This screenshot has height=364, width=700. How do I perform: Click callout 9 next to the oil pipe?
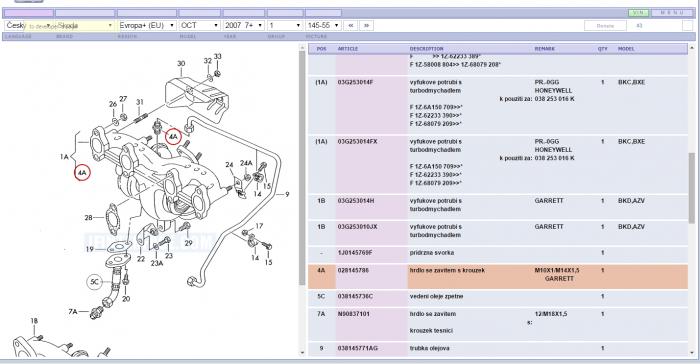click(x=287, y=194)
